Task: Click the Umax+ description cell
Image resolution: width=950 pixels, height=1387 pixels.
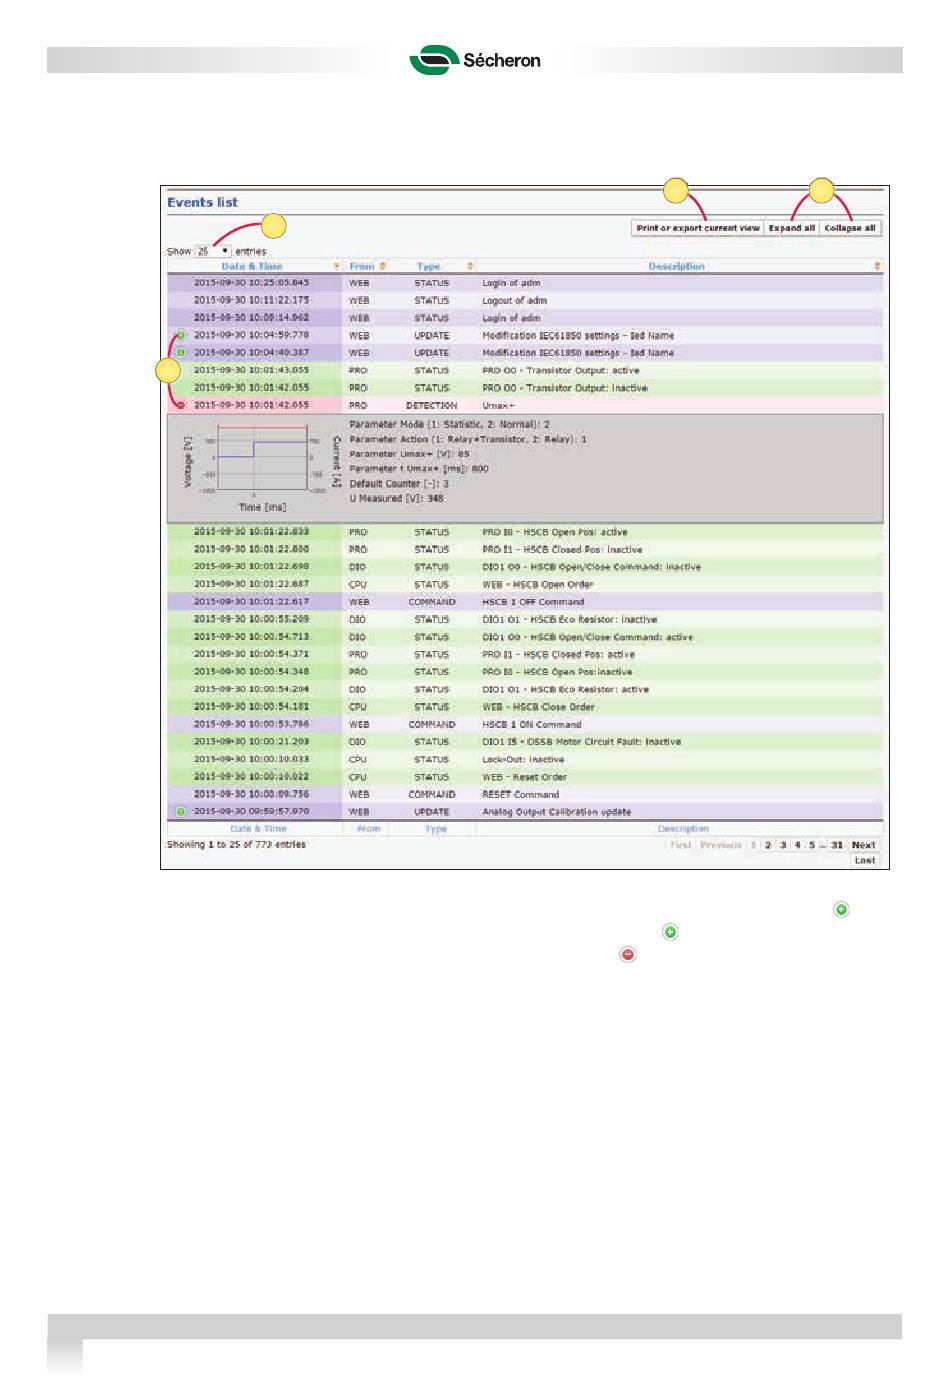Action: click(x=498, y=405)
